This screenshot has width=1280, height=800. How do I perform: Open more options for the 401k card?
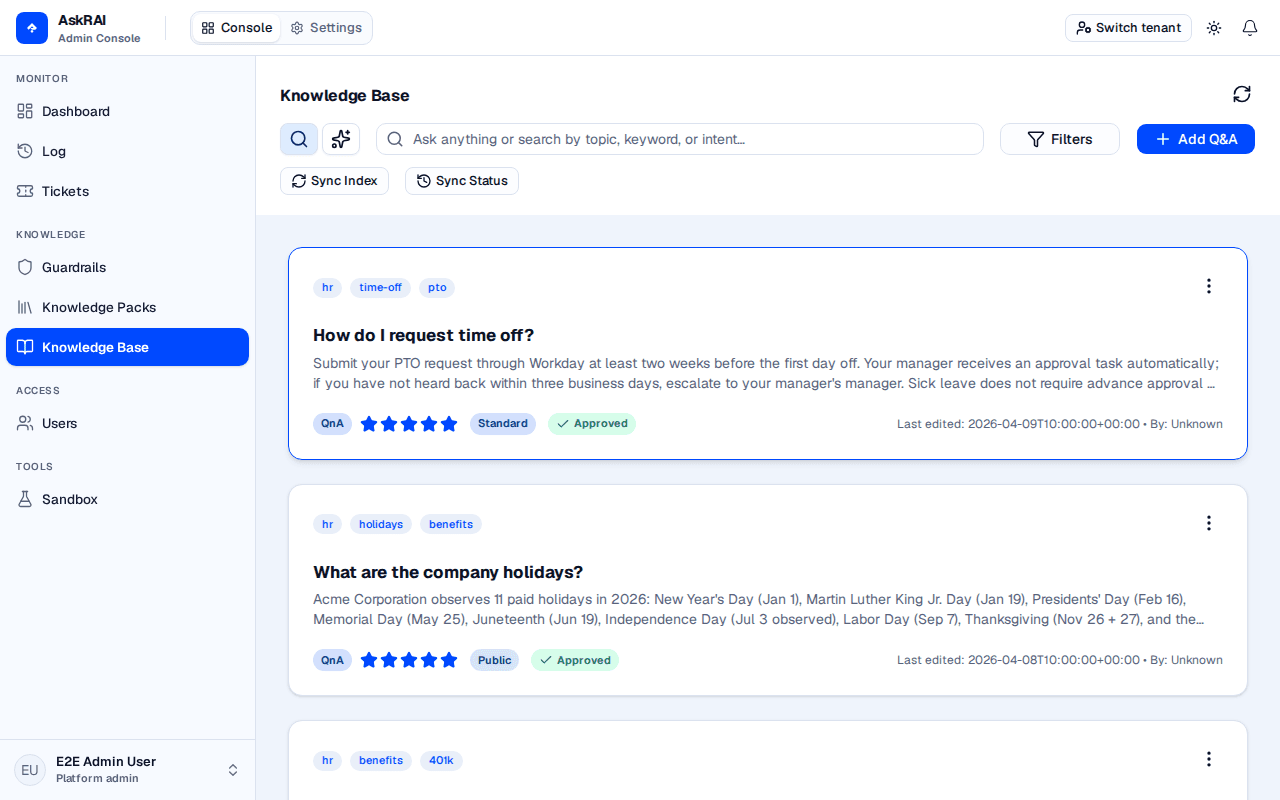point(1208,759)
